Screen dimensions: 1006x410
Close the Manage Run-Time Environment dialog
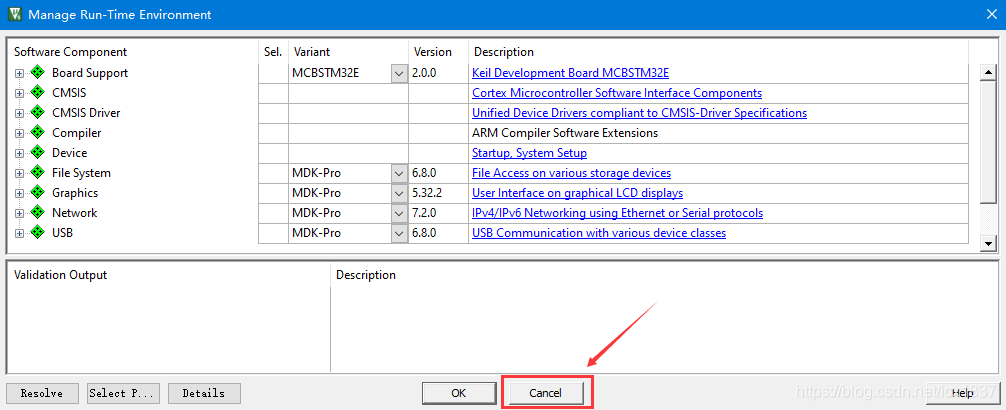point(991,14)
